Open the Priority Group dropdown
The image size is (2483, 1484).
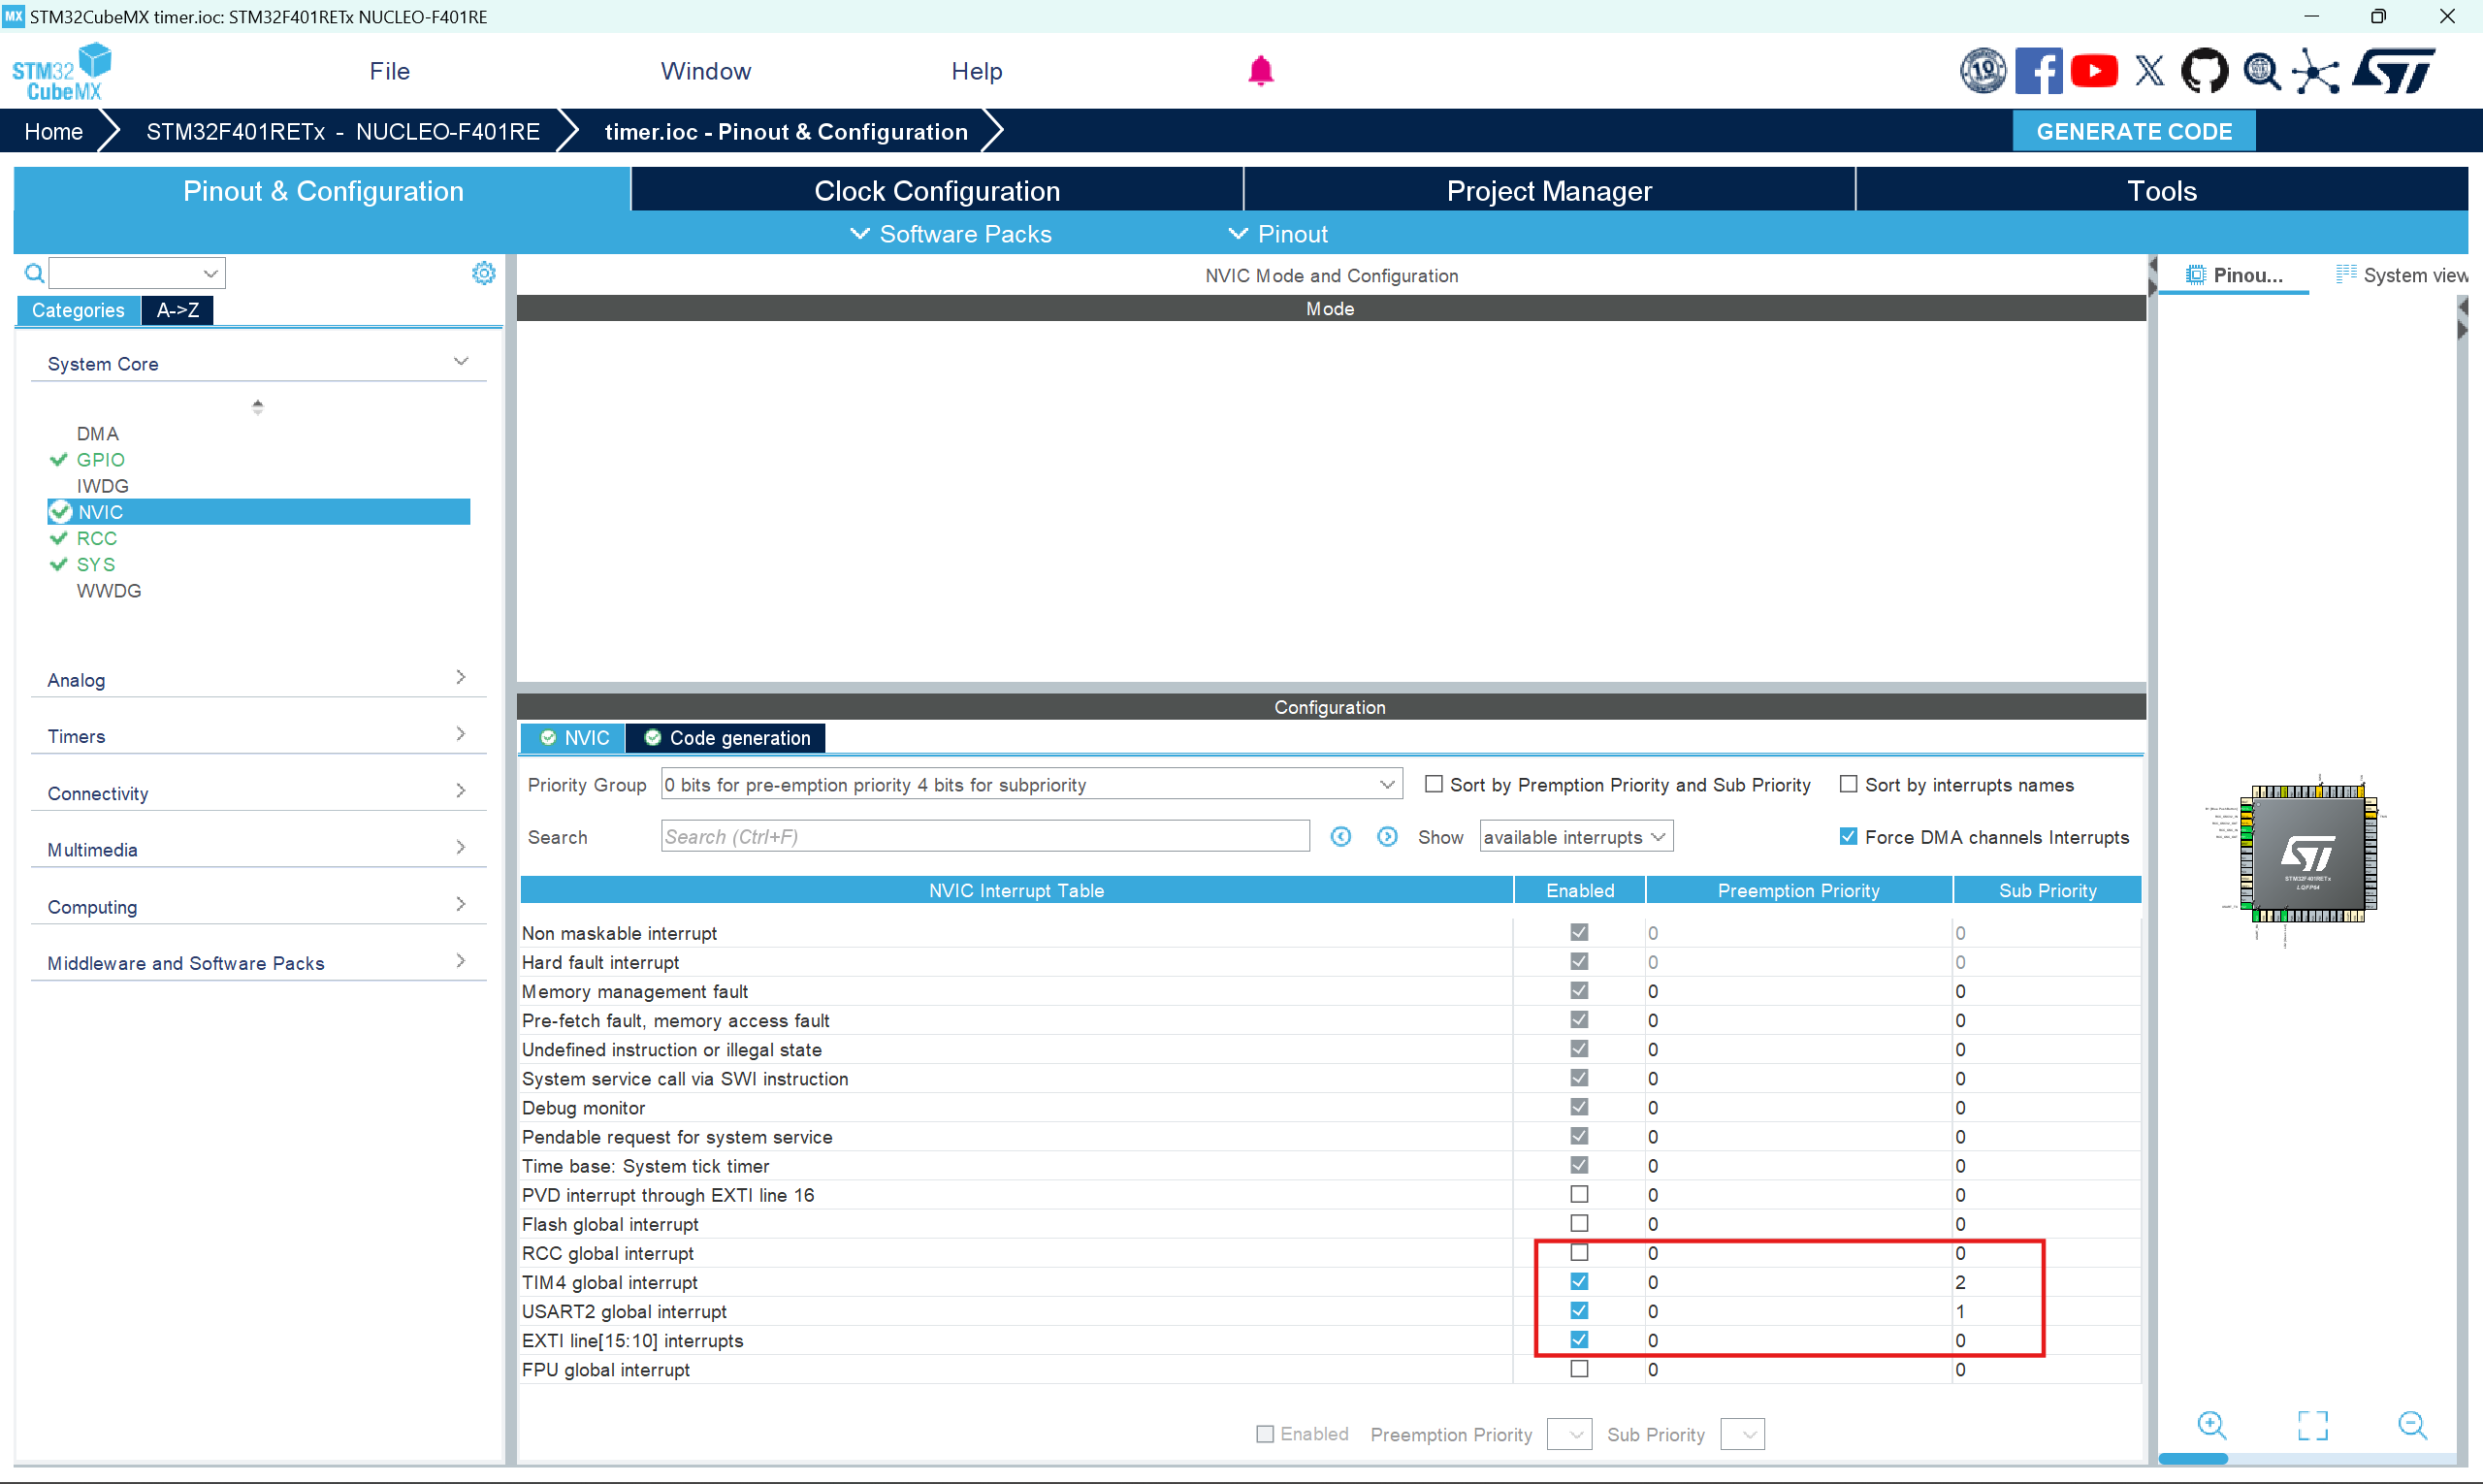pos(1030,785)
